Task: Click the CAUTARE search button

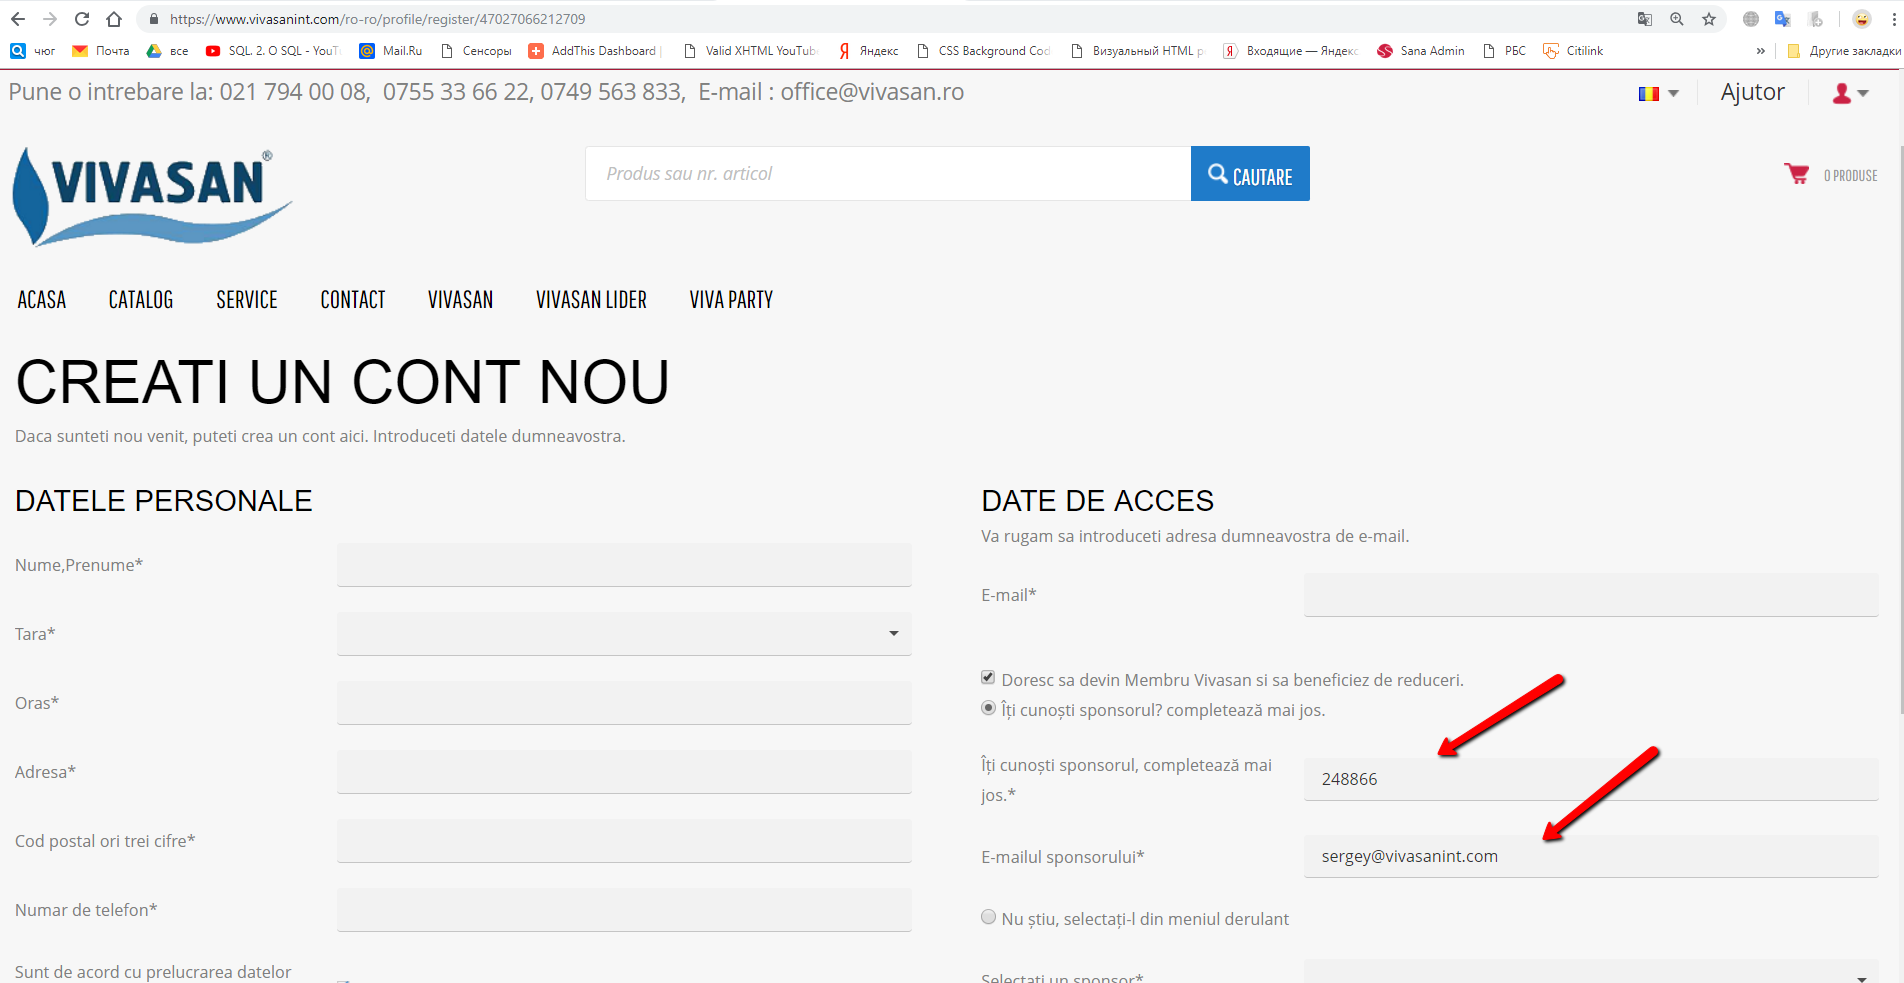Action: [x=1250, y=174]
